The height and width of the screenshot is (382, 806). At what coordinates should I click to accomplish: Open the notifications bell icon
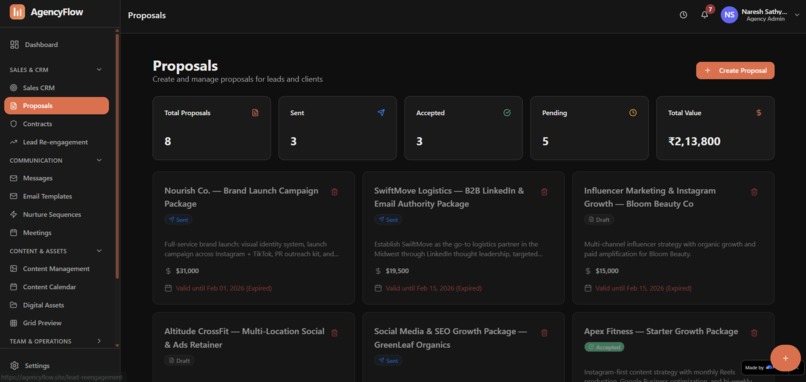704,15
